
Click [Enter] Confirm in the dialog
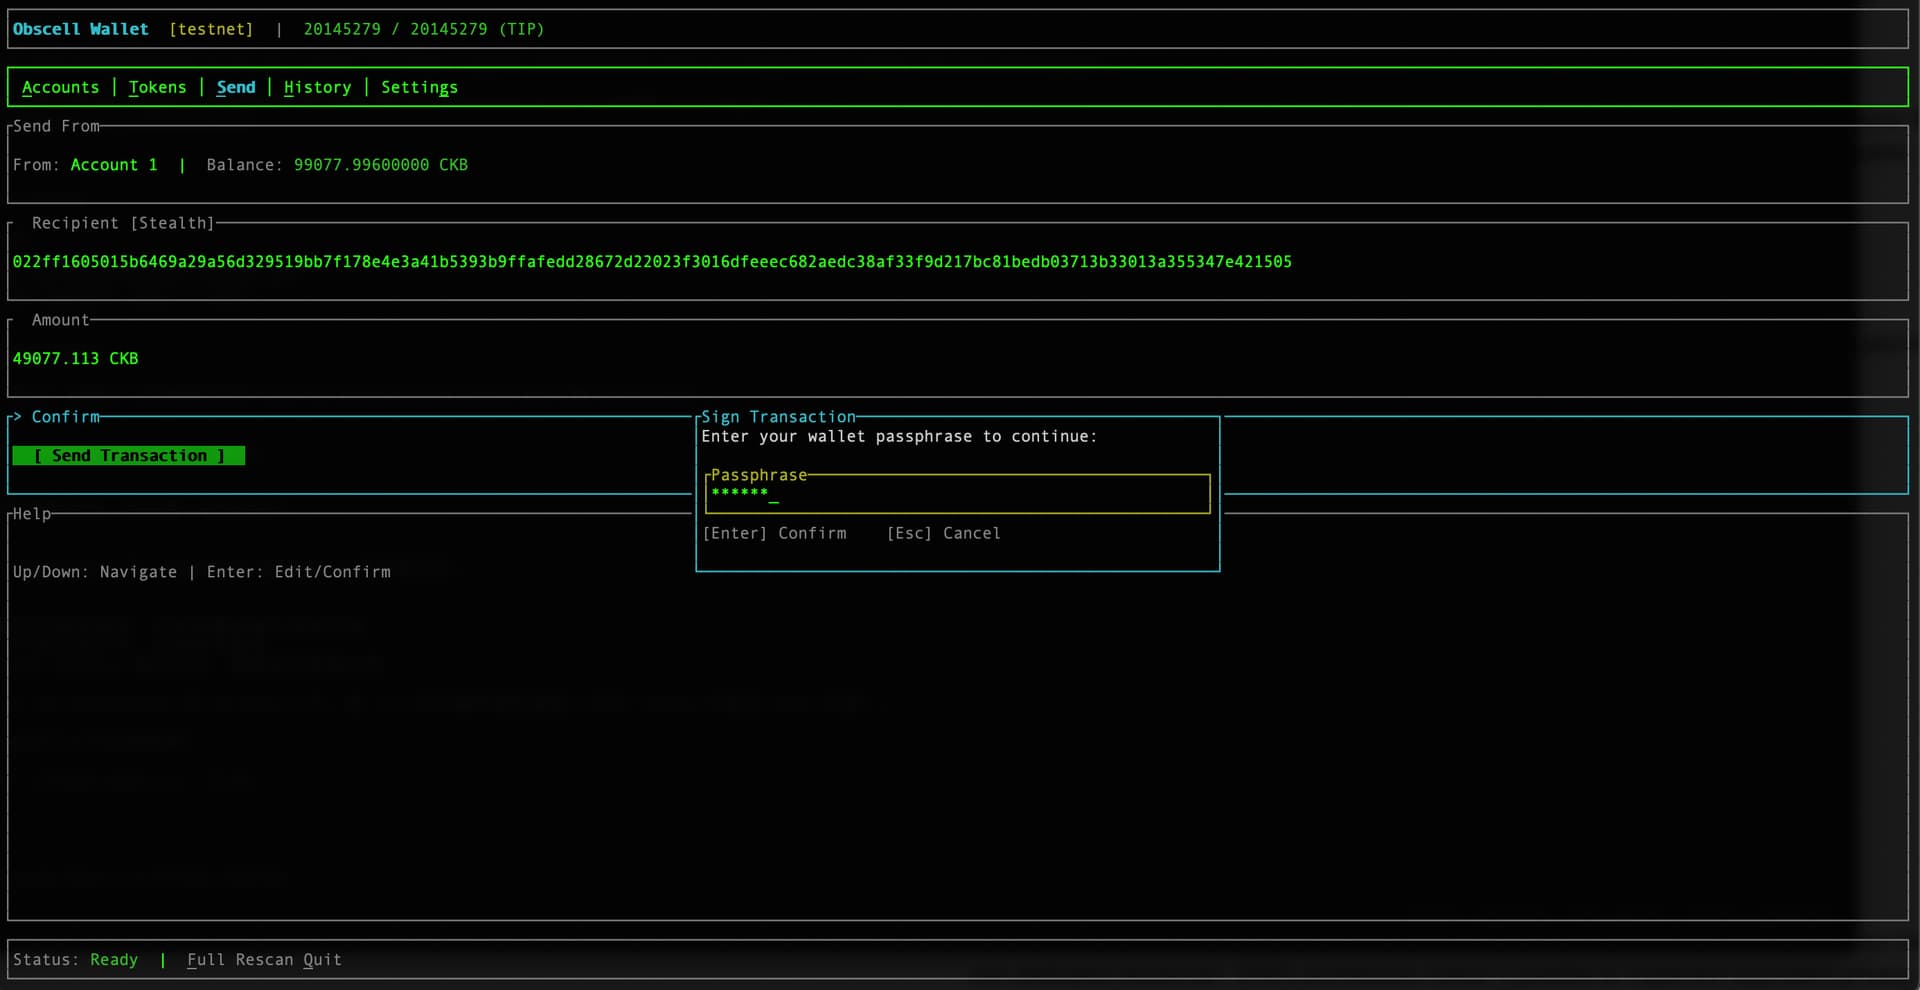(774, 534)
